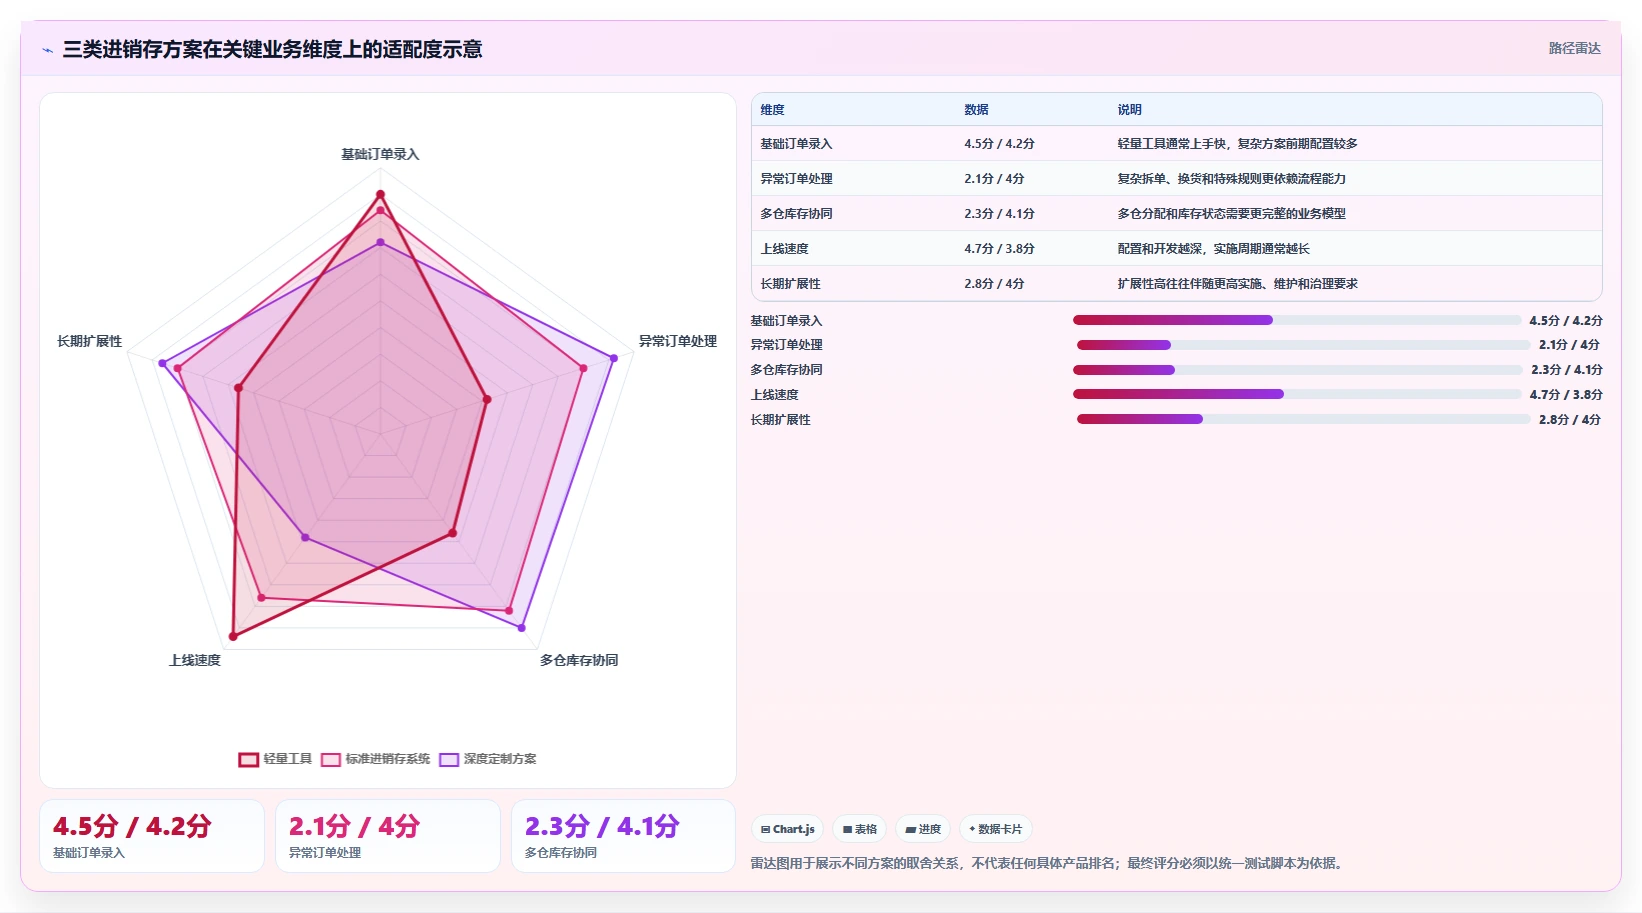Screen dimensions: 1642x913
Task: Click the radar axis label 多仓库存协同
Action: click(x=579, y=661)
